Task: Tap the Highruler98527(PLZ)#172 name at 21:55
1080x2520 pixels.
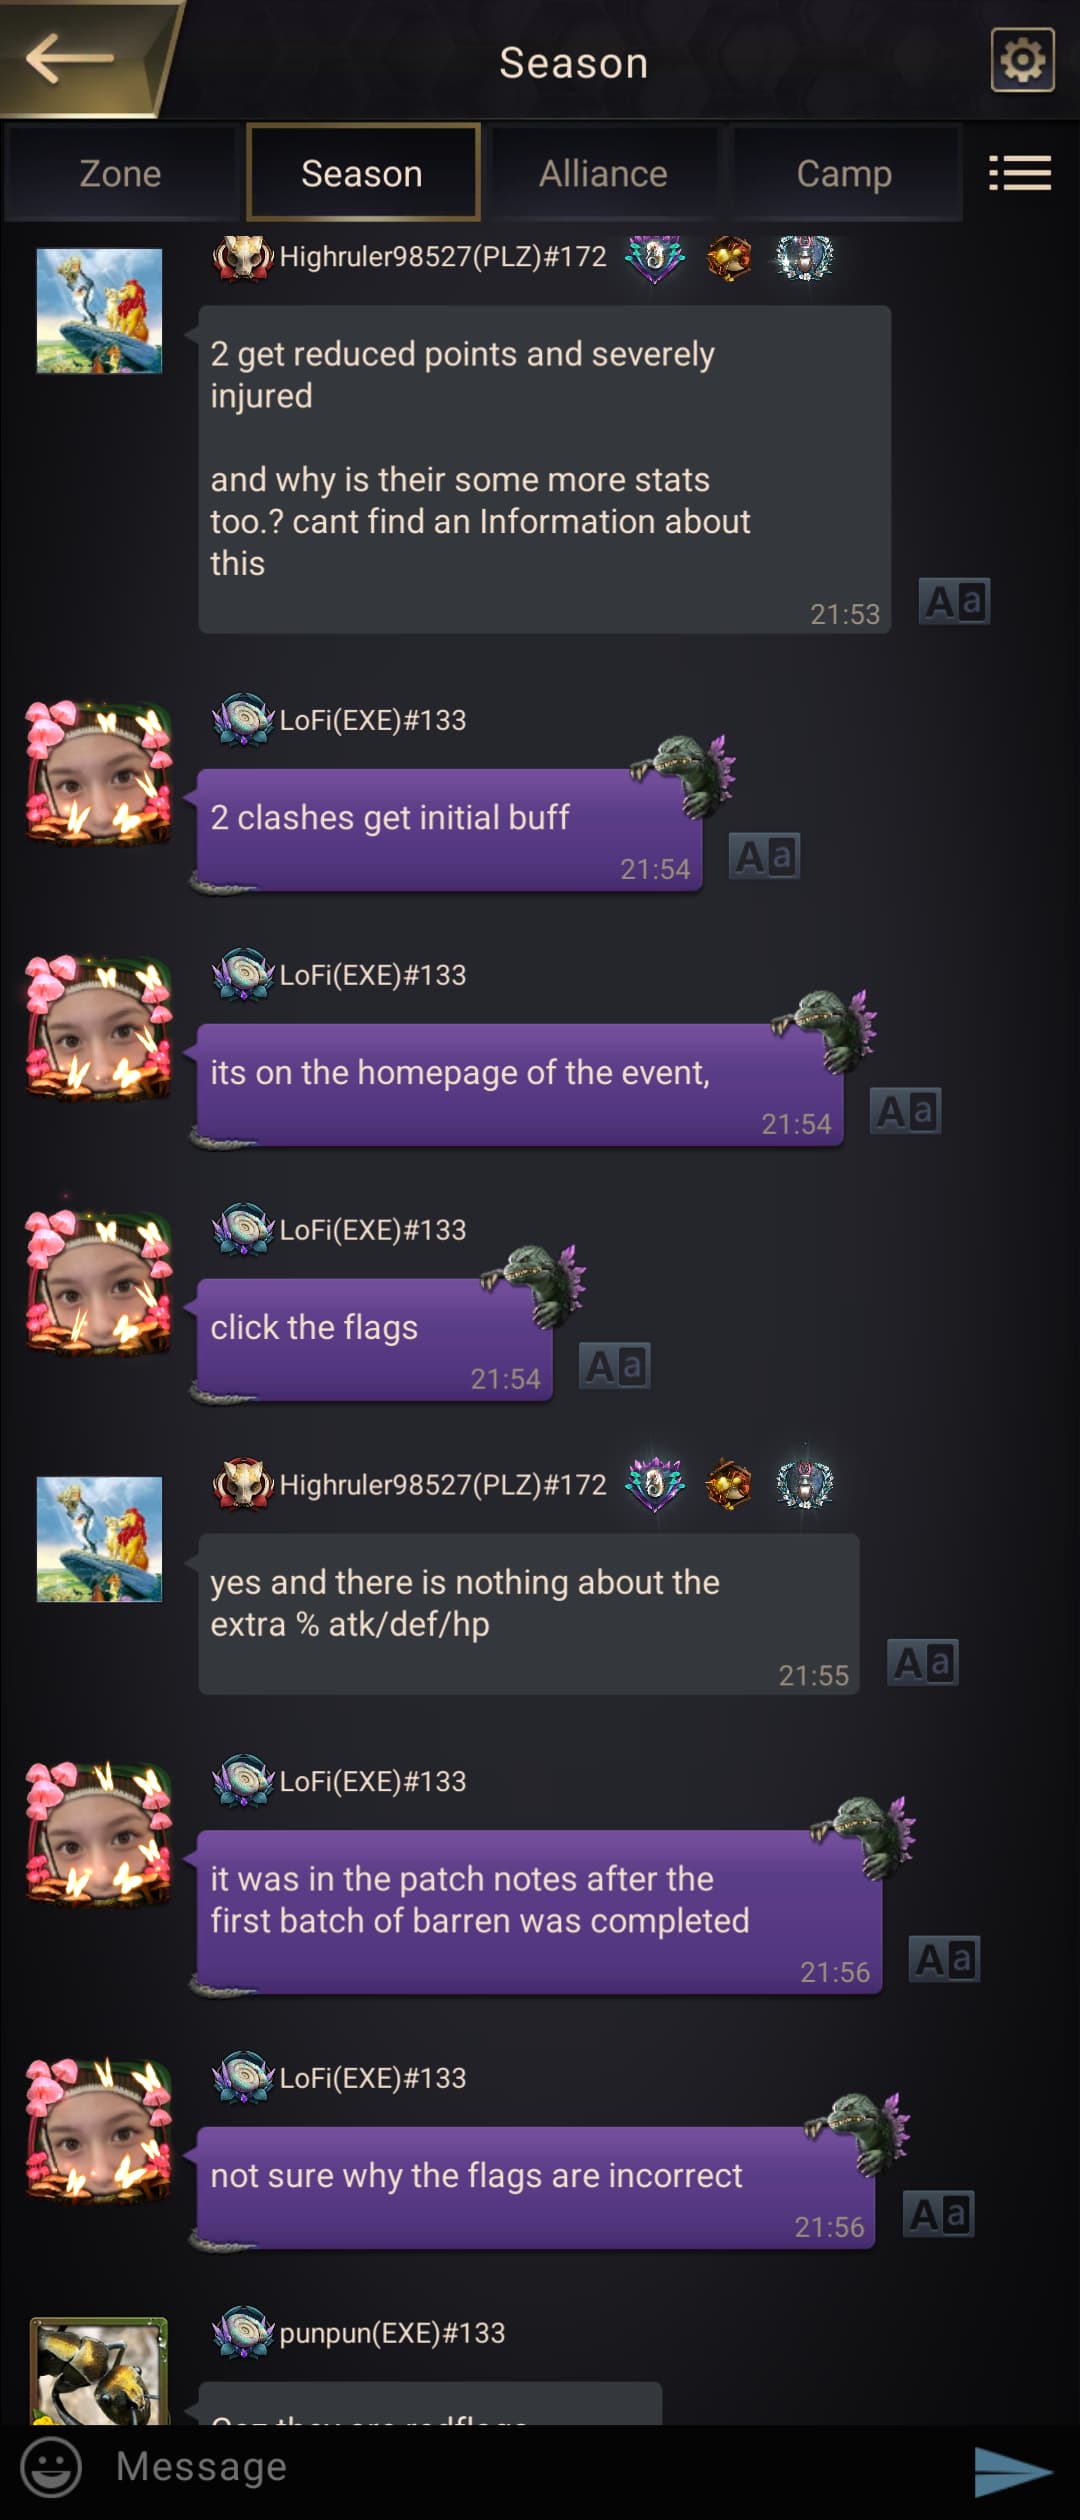Action: [443, 1485]
